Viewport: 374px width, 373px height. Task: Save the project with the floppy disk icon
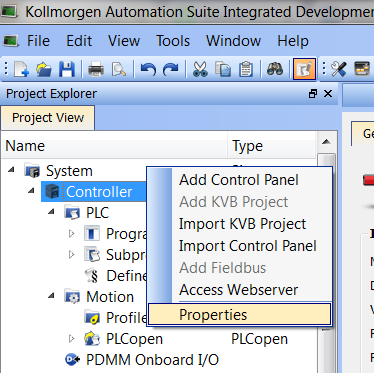pyautogui.click(x=67, y=69)
